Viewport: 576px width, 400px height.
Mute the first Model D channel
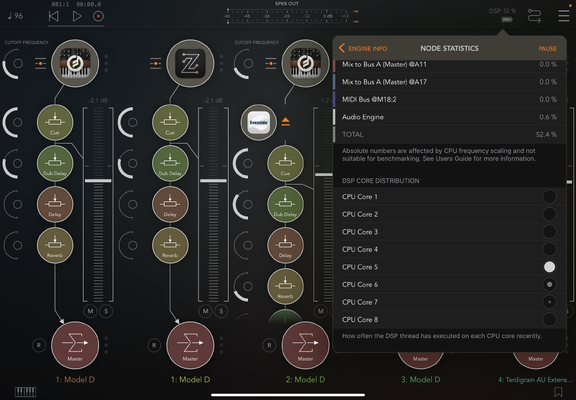(x=90, y=311)
